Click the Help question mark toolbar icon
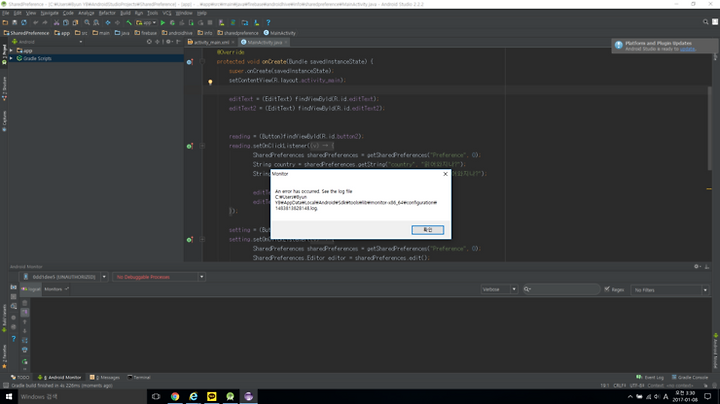 [268, 22]
